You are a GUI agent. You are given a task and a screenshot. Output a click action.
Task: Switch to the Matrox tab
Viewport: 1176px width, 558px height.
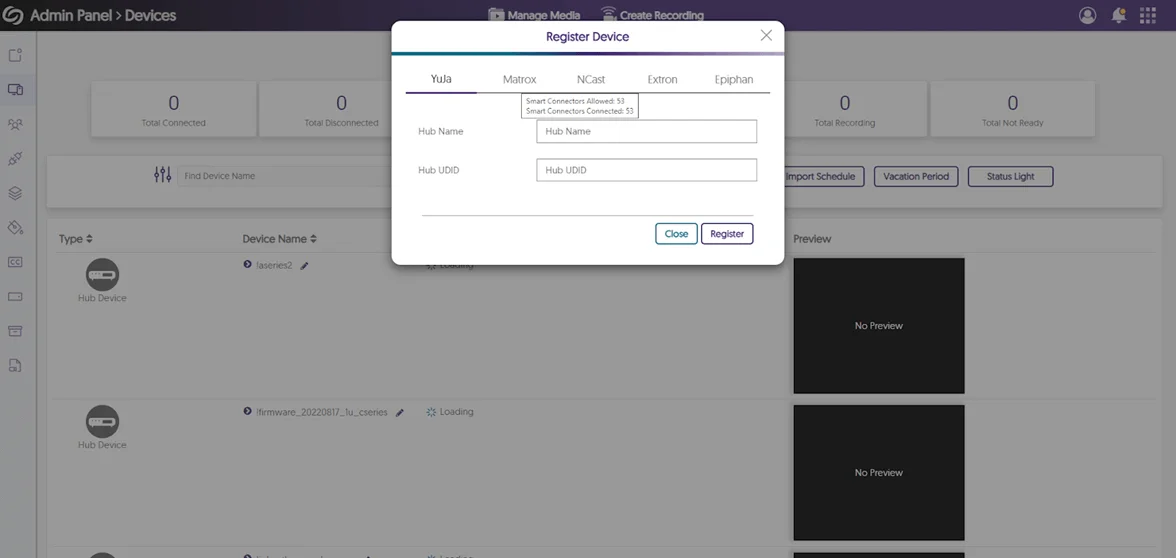pos(520,79)
